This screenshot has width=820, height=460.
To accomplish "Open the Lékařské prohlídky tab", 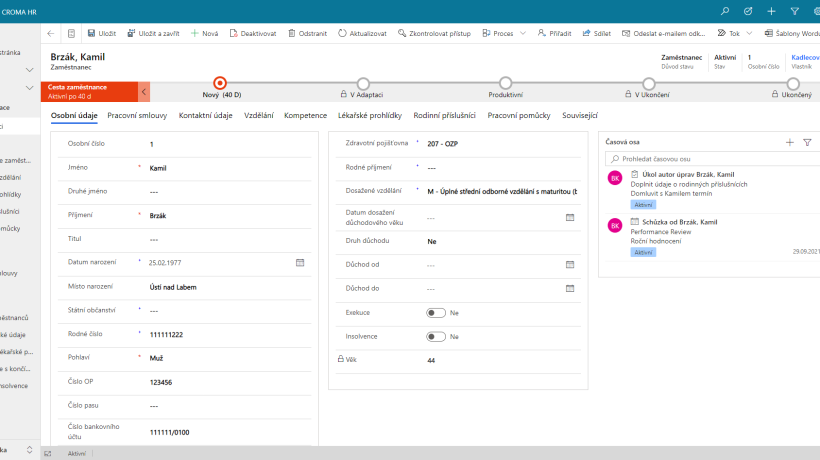I will [370, 116].
